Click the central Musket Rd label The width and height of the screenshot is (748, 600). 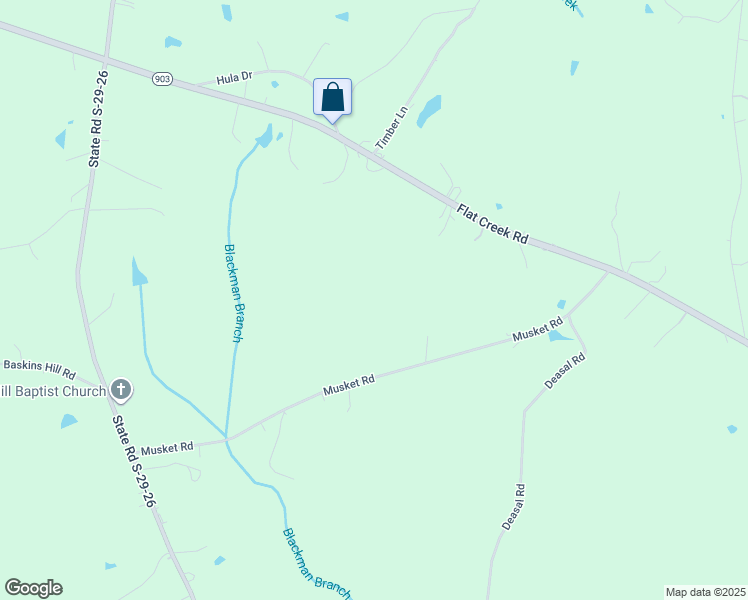349,385
